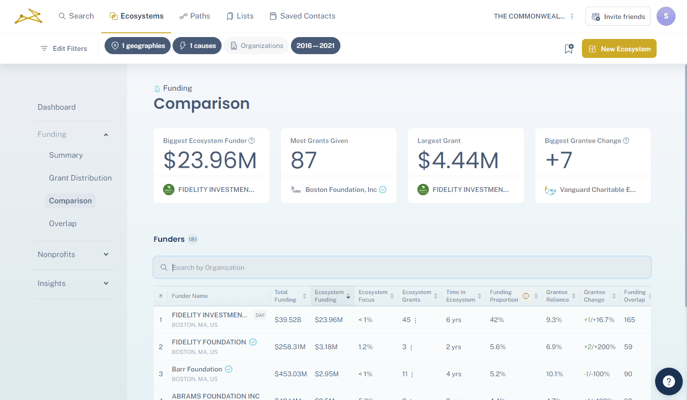Click the Funding Proportion info icon
687x400 pixels.
tap(526, 296)
